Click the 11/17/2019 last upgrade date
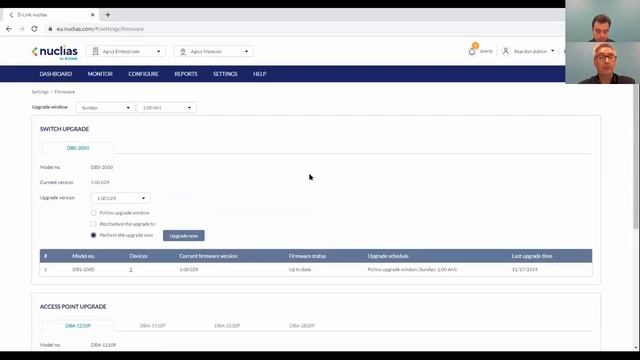640x360 pixels. [524, 269]
